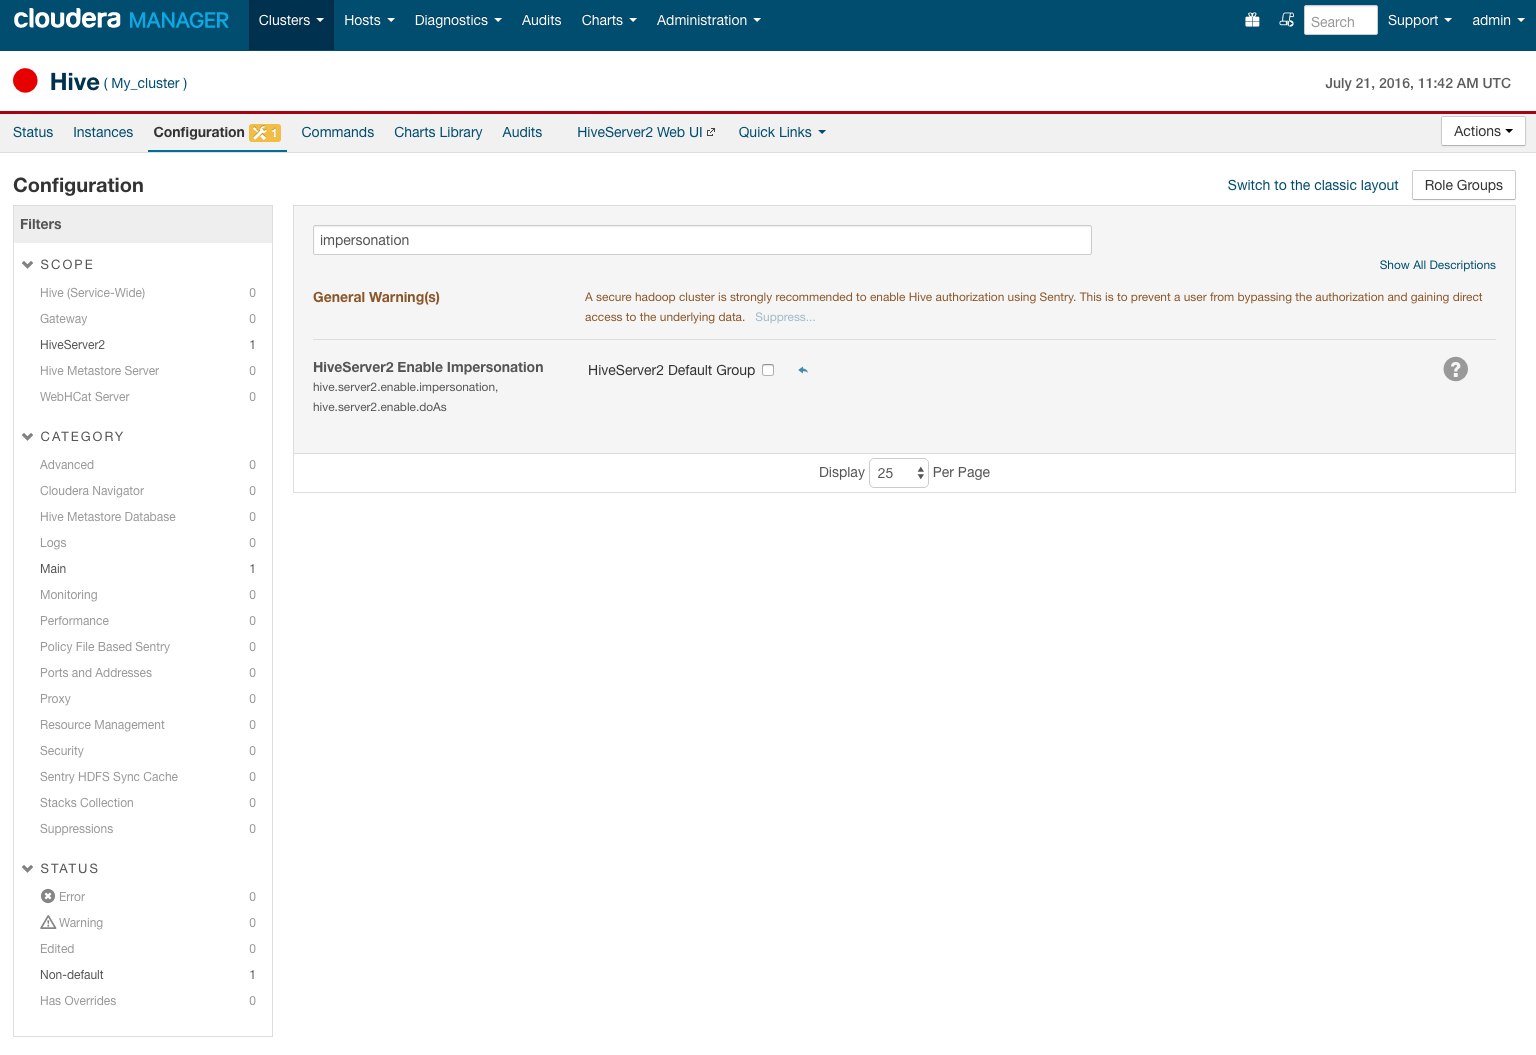The image size is (1536, 1055).
Task: Click the red Hive health status indicator
Action: click(25, 81)
